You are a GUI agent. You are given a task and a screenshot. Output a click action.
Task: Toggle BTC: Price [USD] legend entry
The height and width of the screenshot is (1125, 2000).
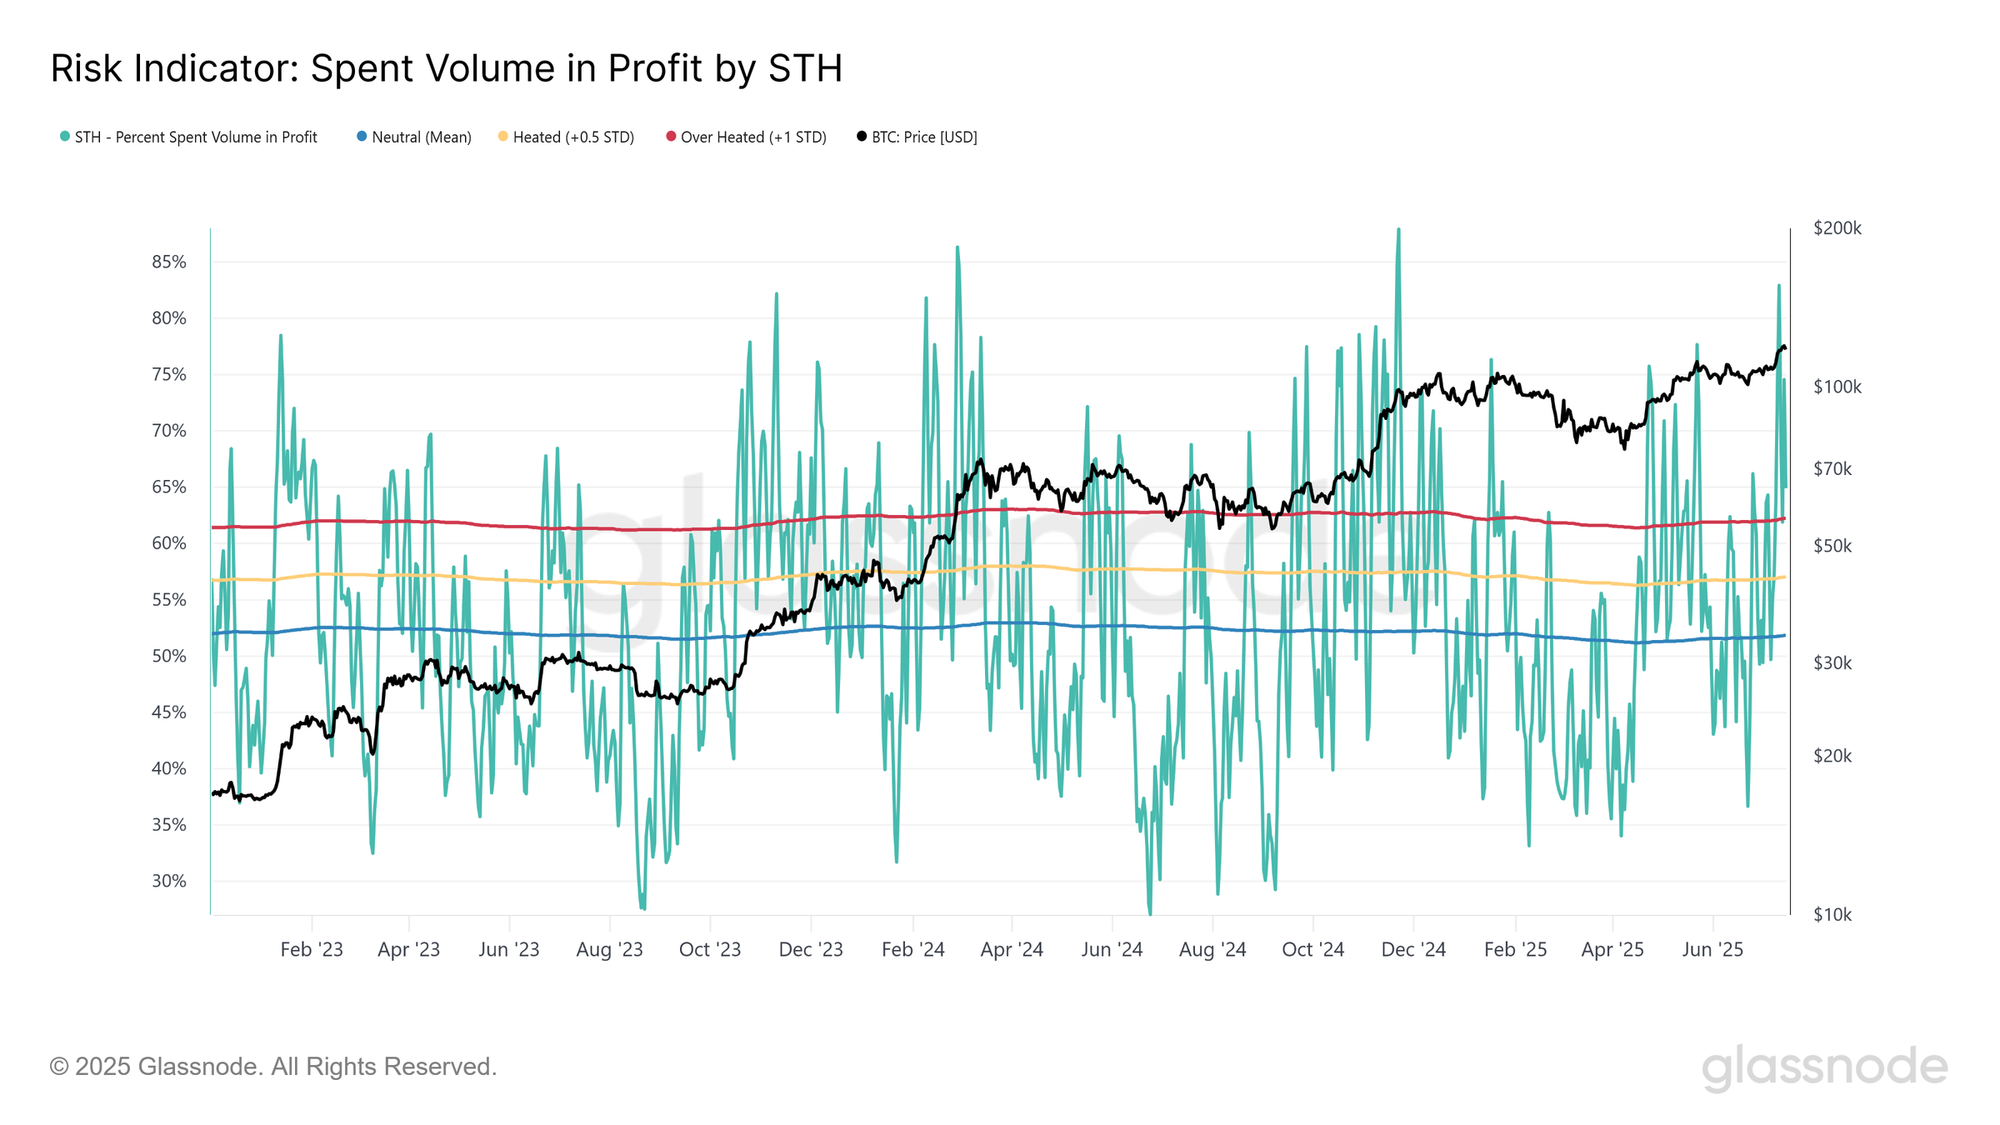[x=924, y=137]
